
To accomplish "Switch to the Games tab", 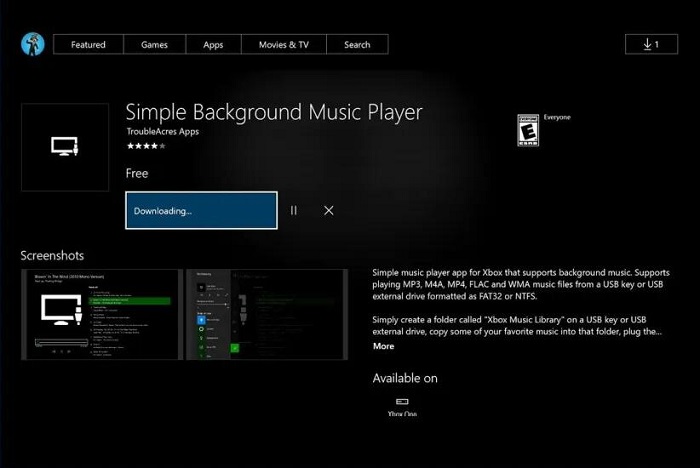I will [x=154, y=45].
